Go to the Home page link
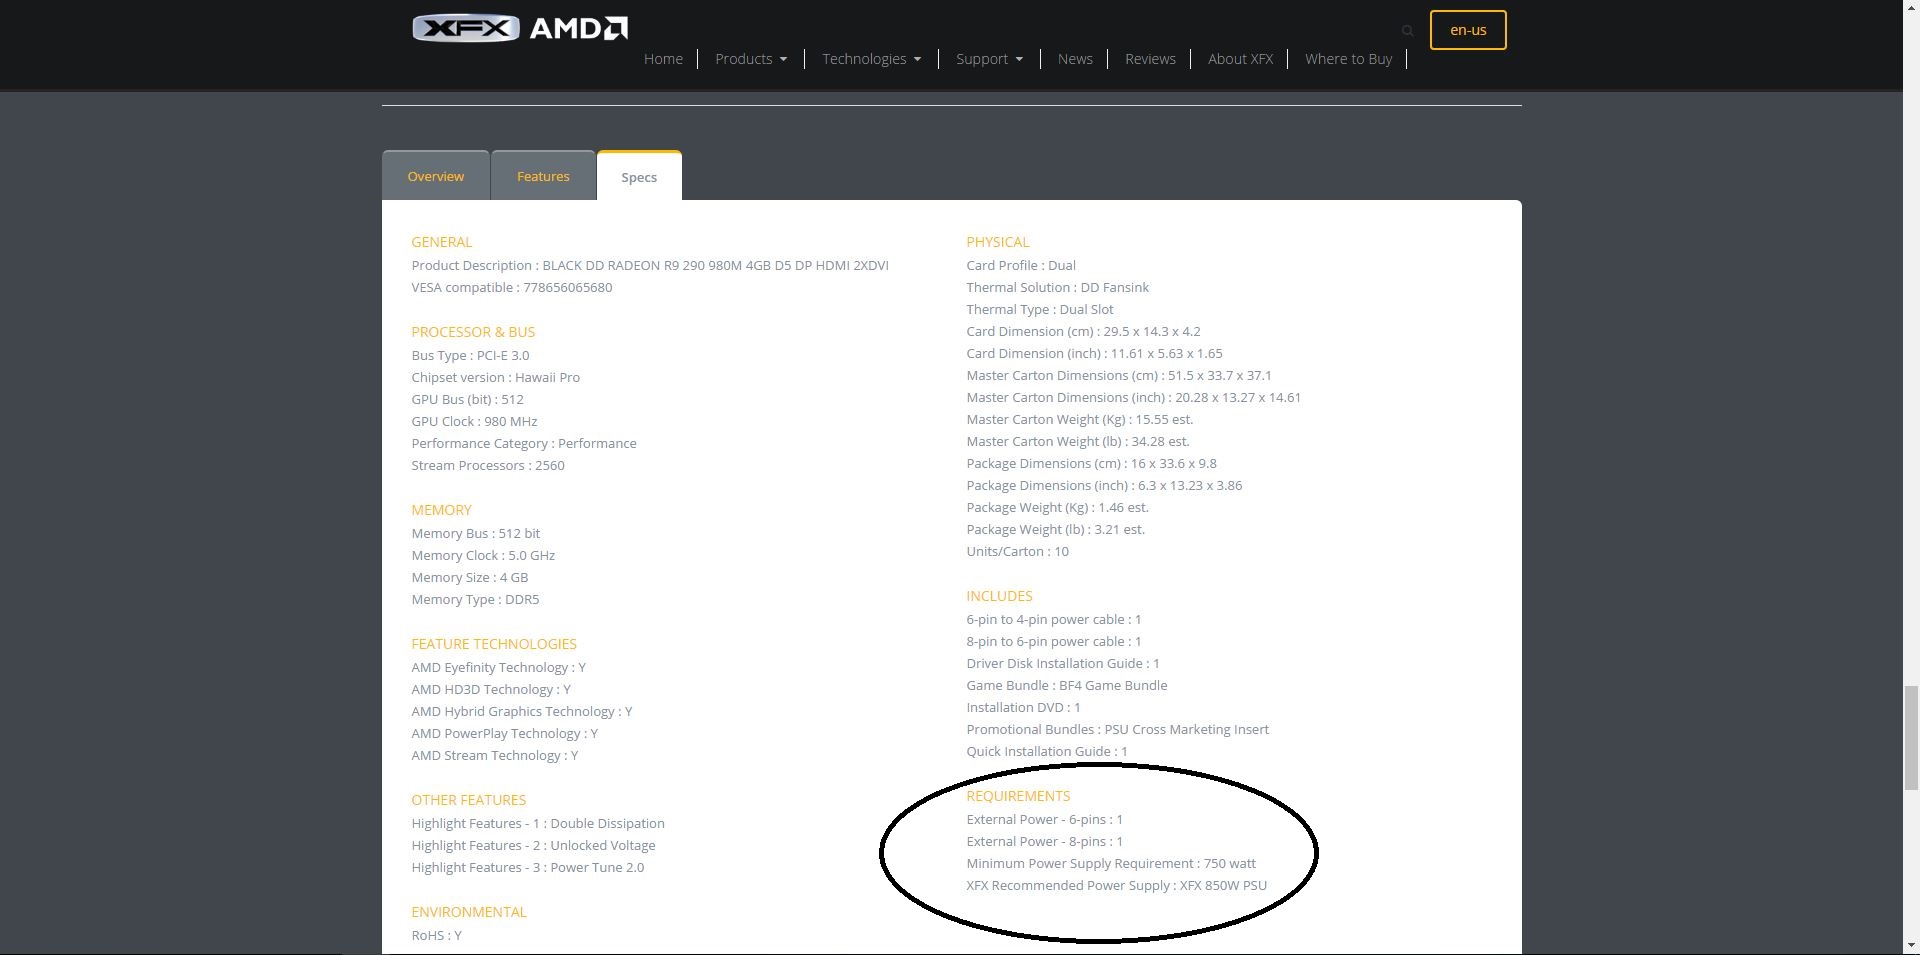1920x955 pixels. point(663,59)
